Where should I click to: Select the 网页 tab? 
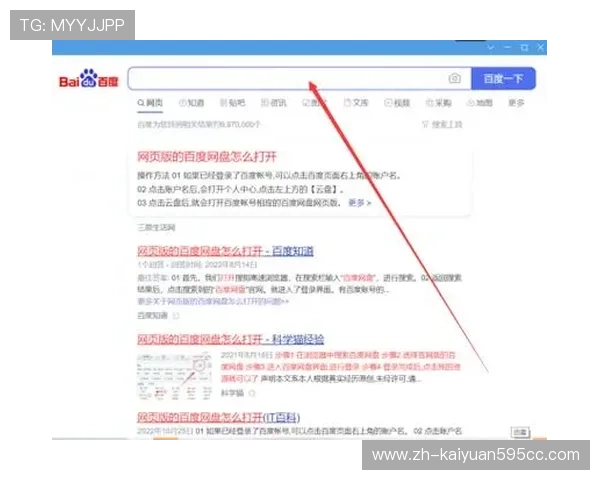coord(150,103)
